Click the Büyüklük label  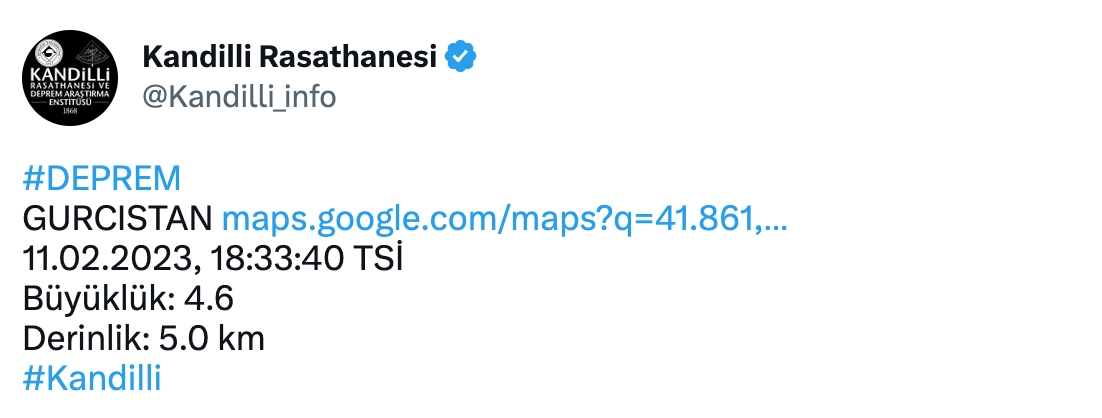click(x=98, y=299)
